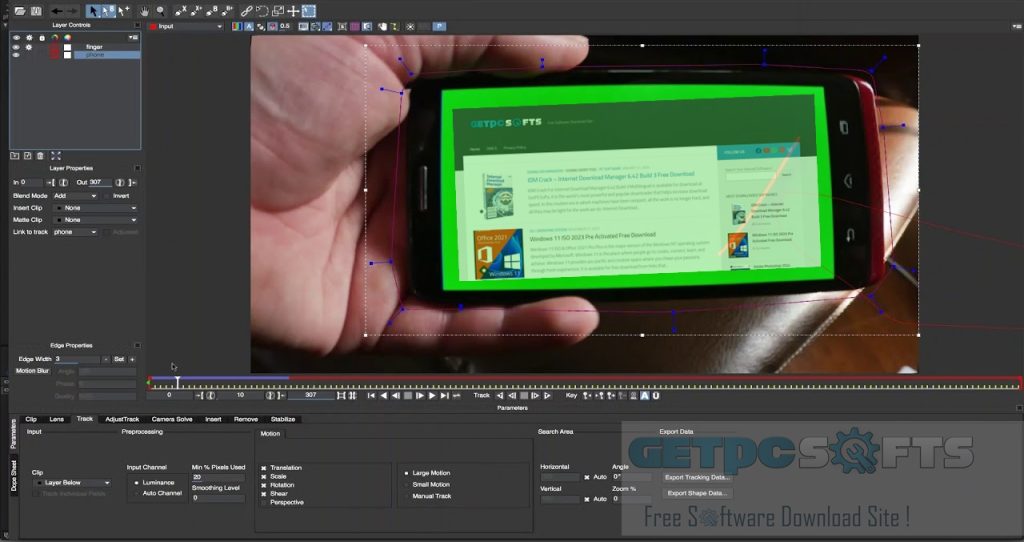Switch to the Camera Solve tab
This screenshot has width=1024, height=542.
pos(172,419)
